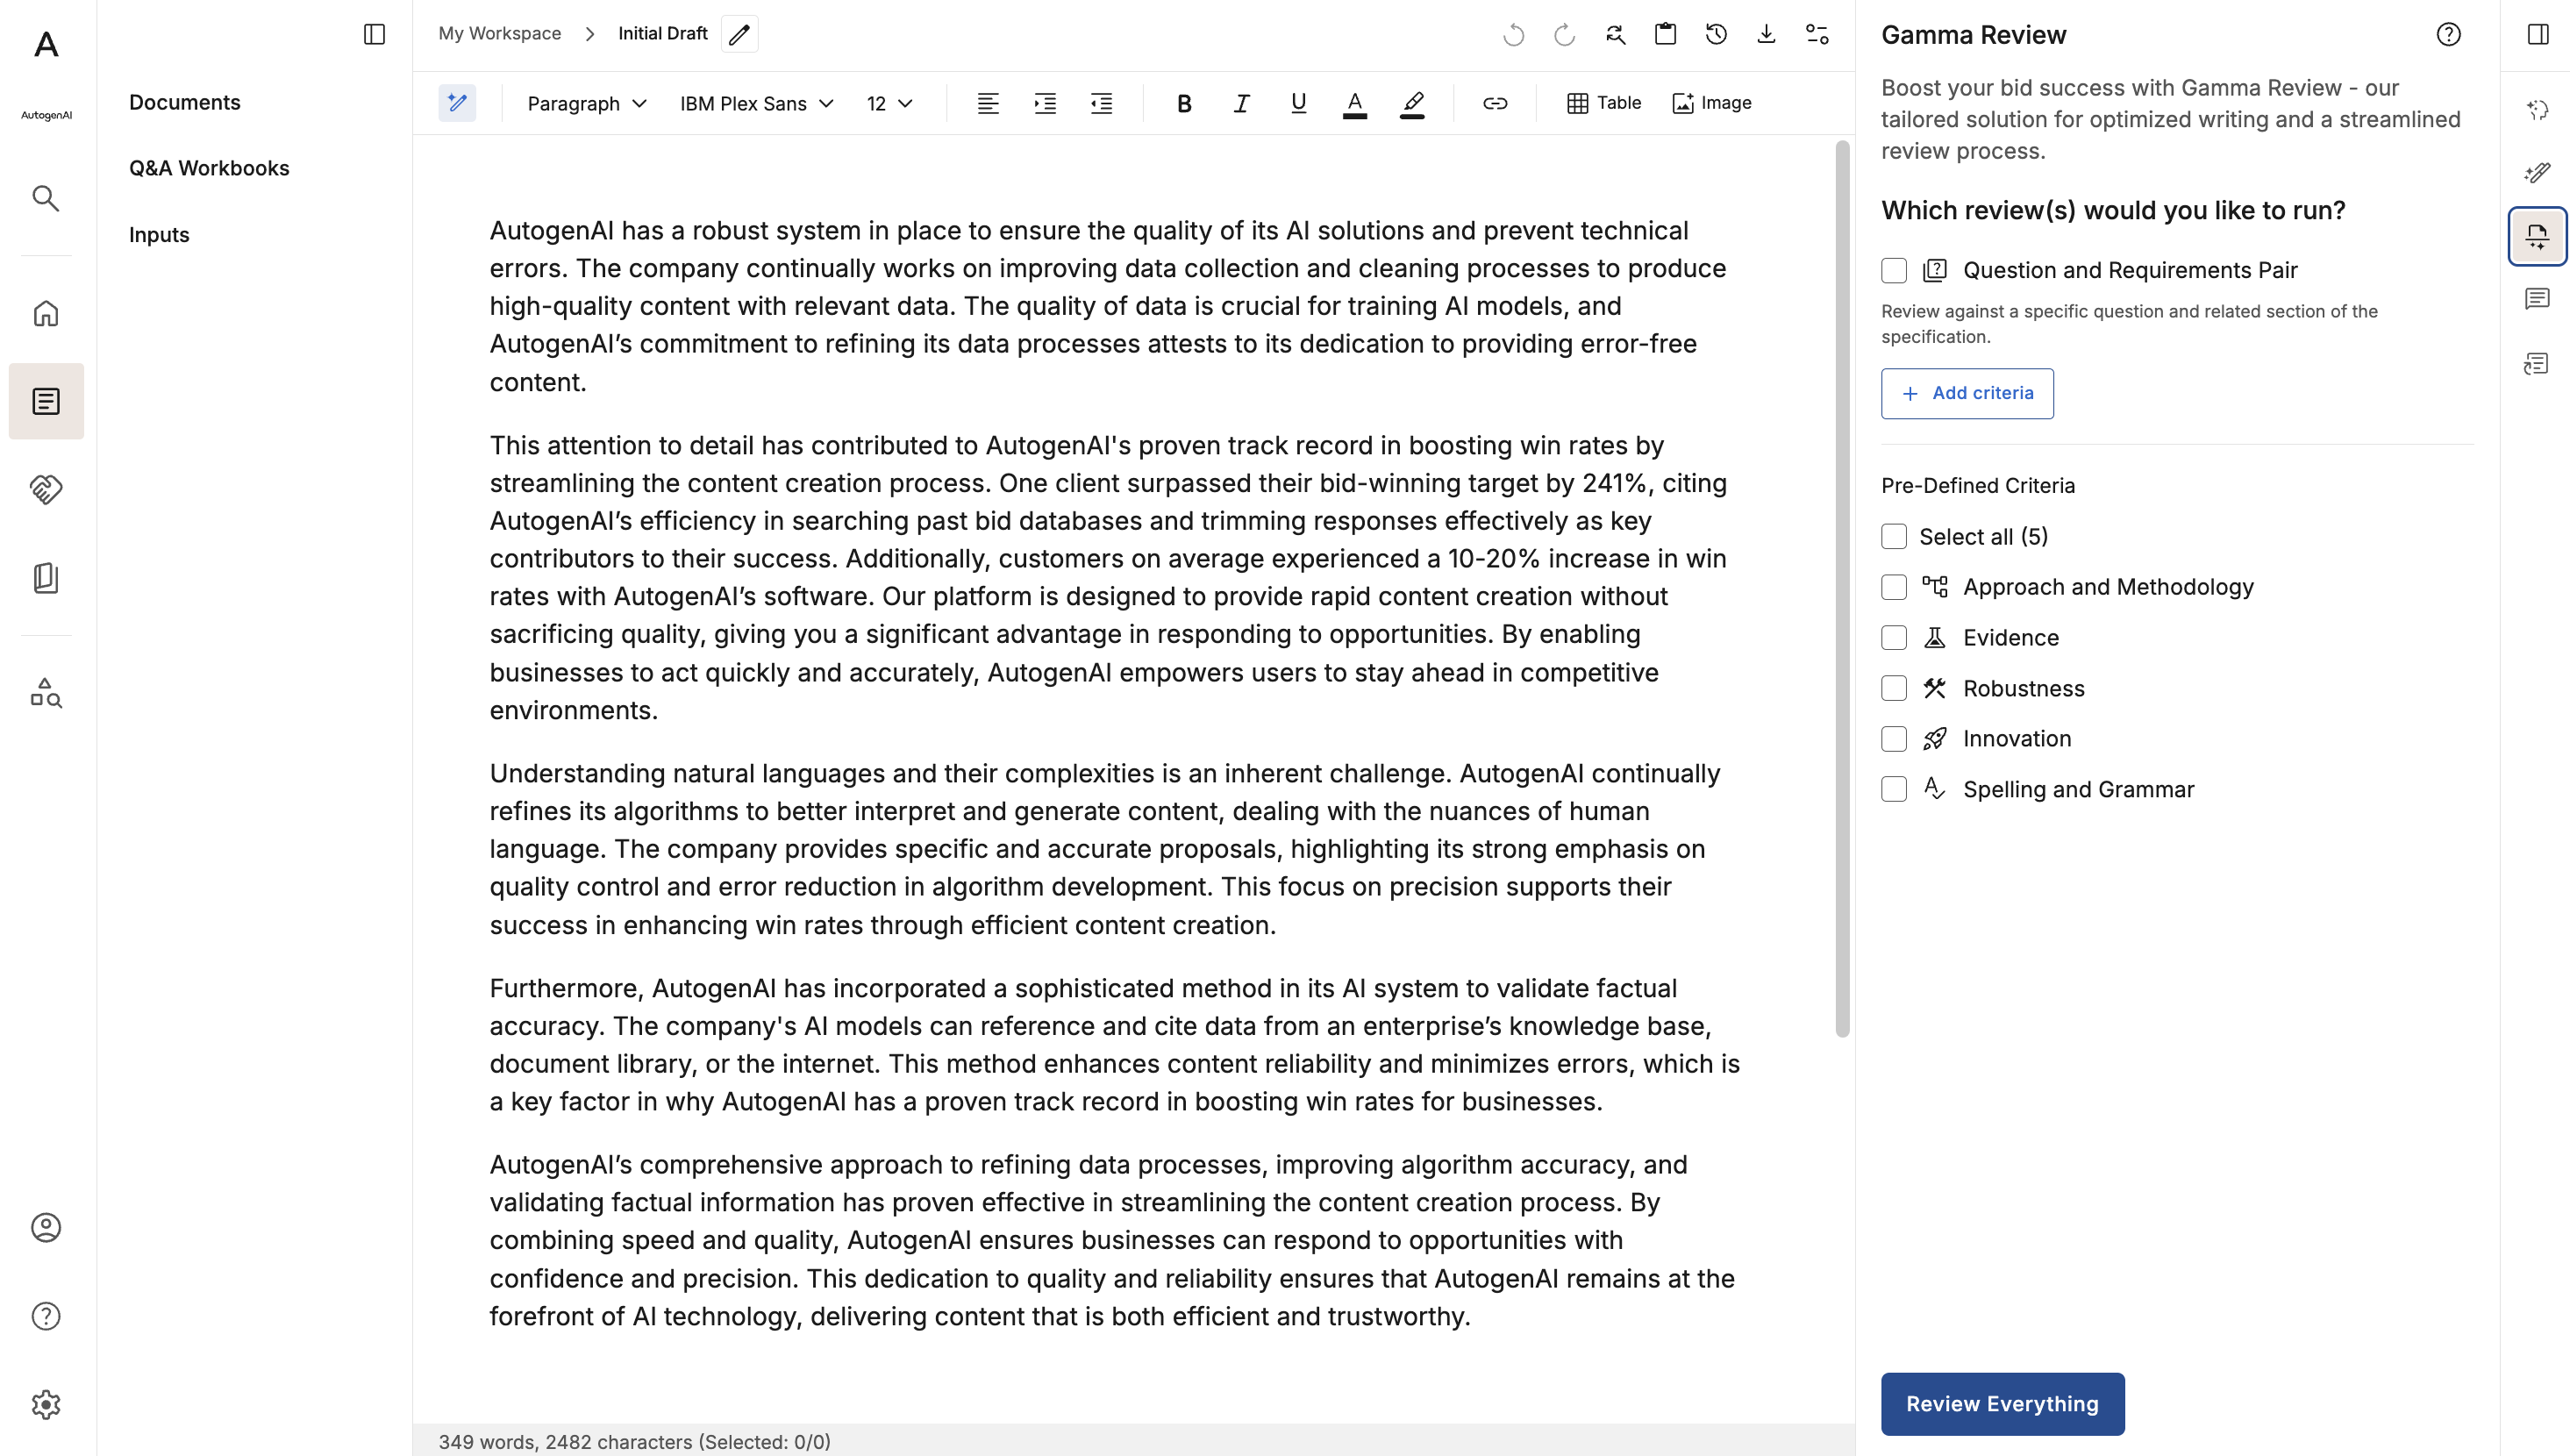Viewport: 2570px width, 1456px height.
Task: Open the comments panel icon
Action: tap(2537, 299)
